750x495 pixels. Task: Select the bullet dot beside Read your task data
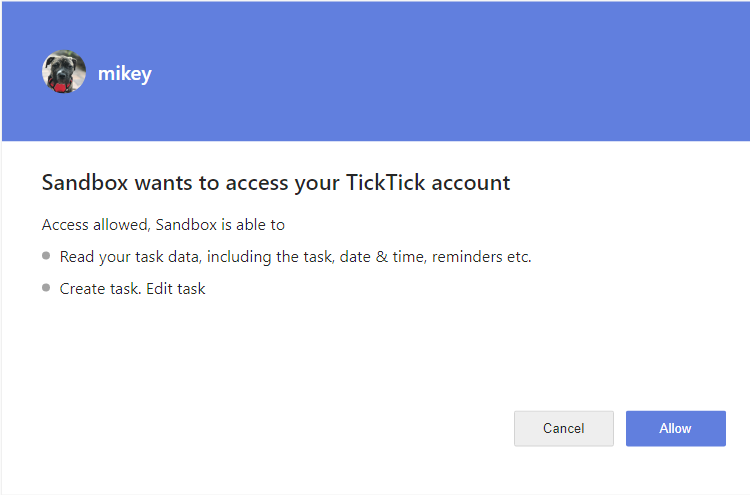46,255
